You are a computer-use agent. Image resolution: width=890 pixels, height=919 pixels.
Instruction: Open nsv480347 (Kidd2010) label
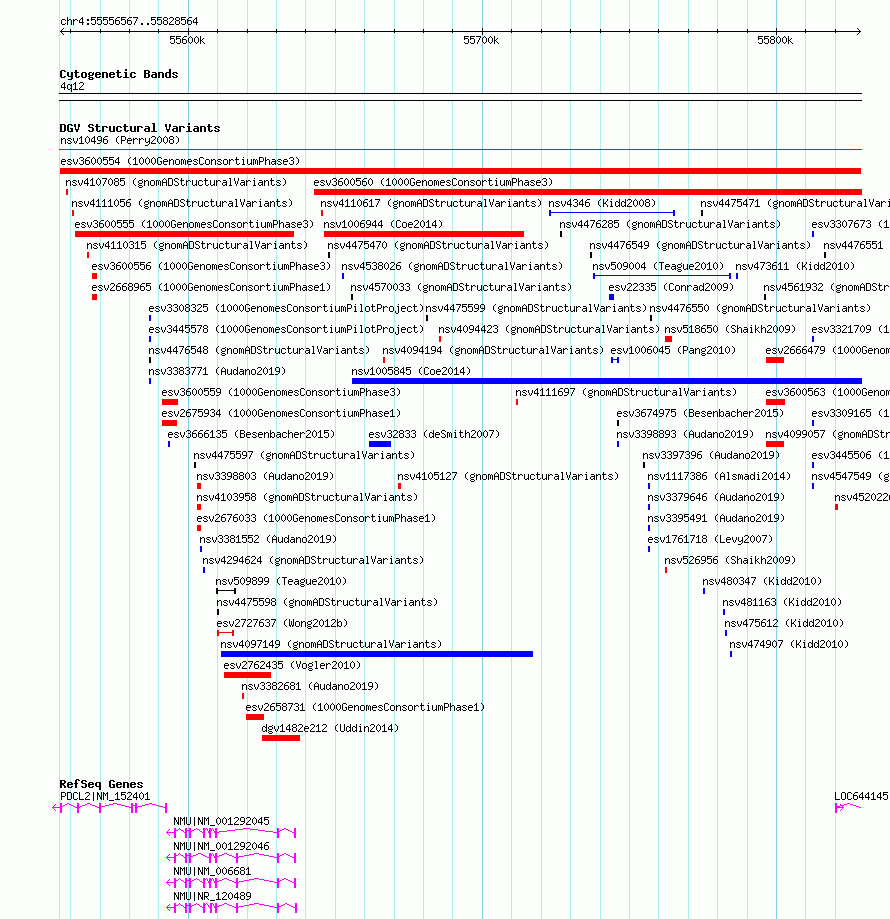(x=762, y=581)
